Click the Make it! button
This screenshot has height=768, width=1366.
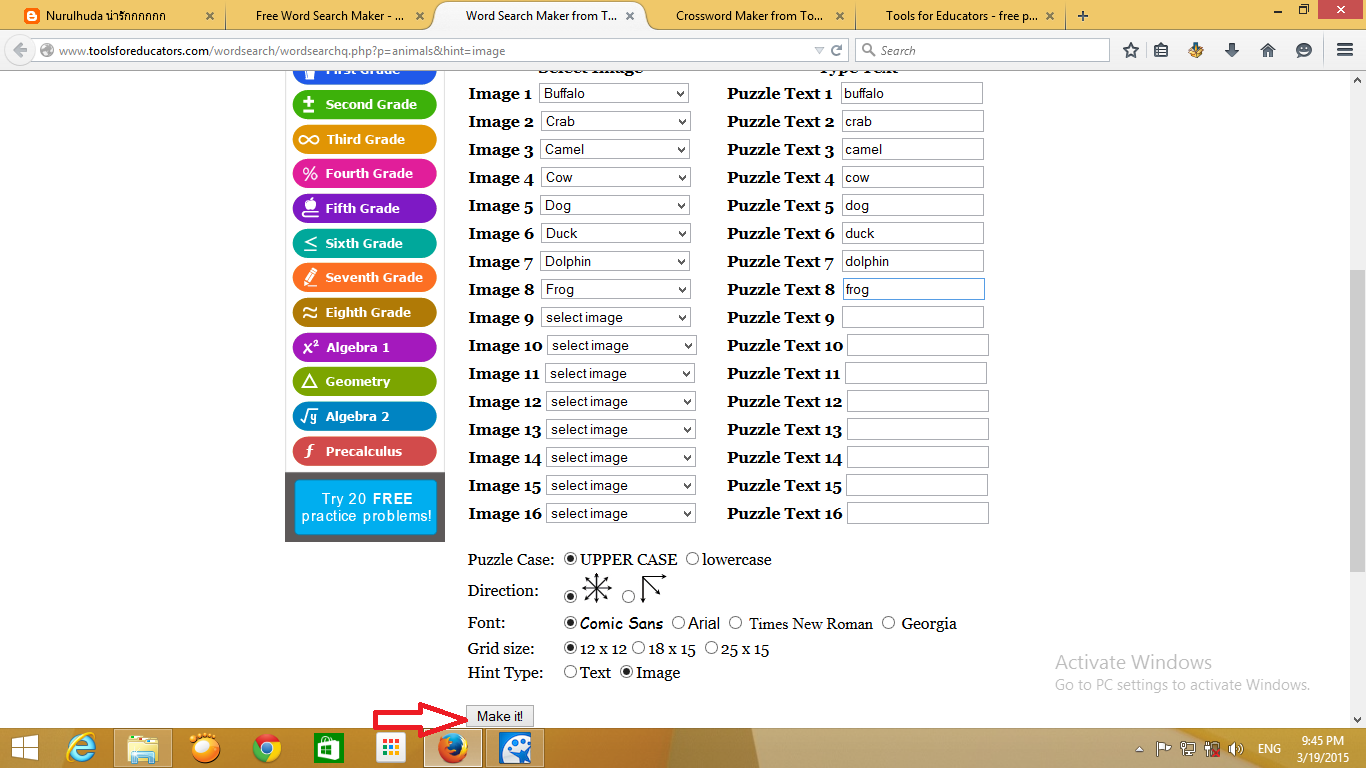coord(500,715)
